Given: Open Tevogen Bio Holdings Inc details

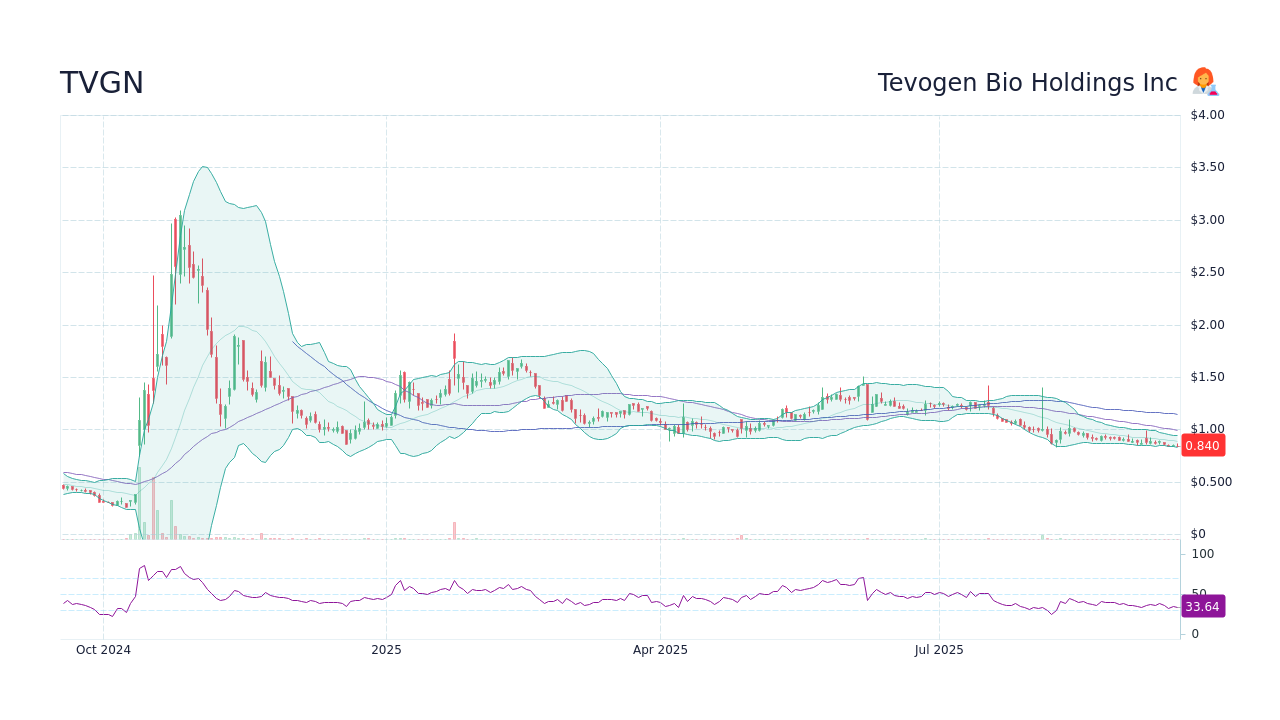Looking at the screenshot, I should coord(1027,82).
